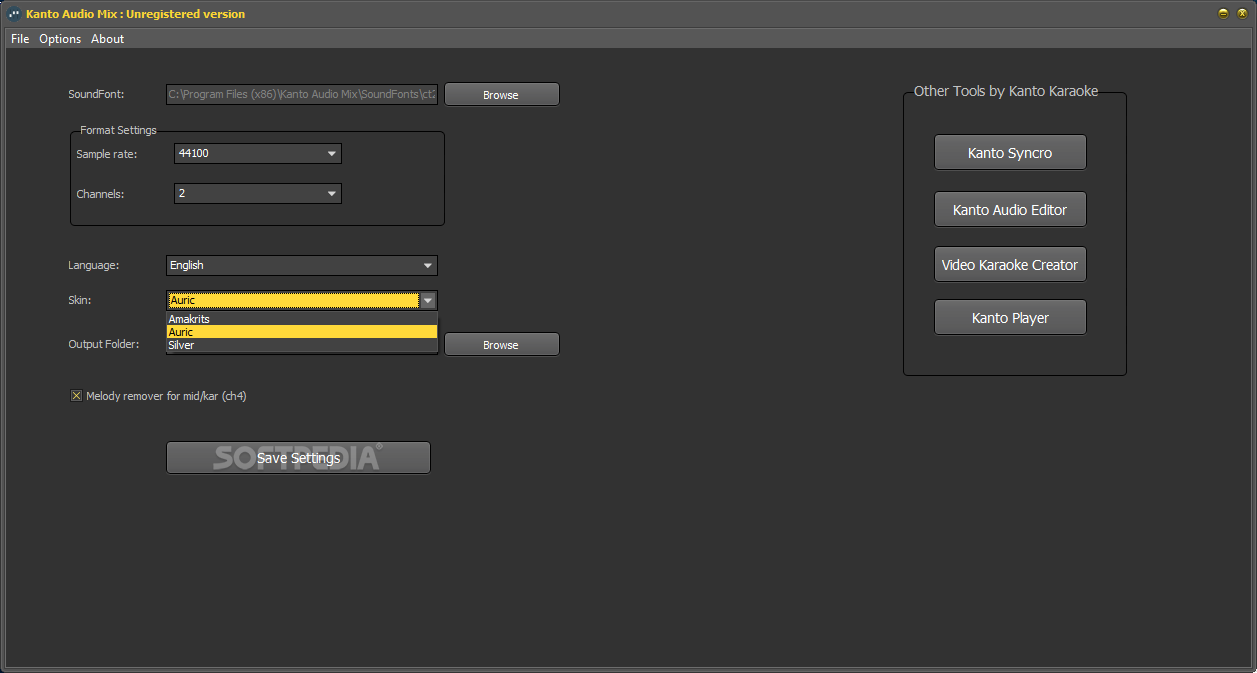Select the Amakrits skin option
This screenshot has width=1257, height=673.
pos(302,319)
